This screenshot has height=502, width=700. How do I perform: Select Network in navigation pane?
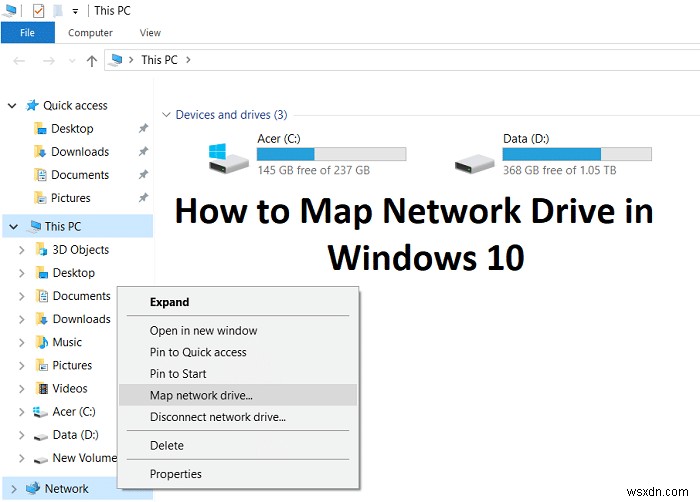(67, 489)
